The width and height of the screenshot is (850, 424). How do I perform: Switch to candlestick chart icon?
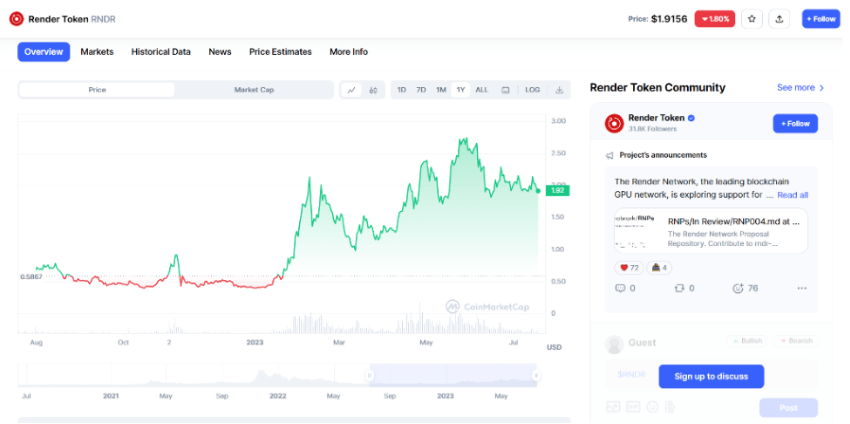pyautogui.click(x=373, y=90)
